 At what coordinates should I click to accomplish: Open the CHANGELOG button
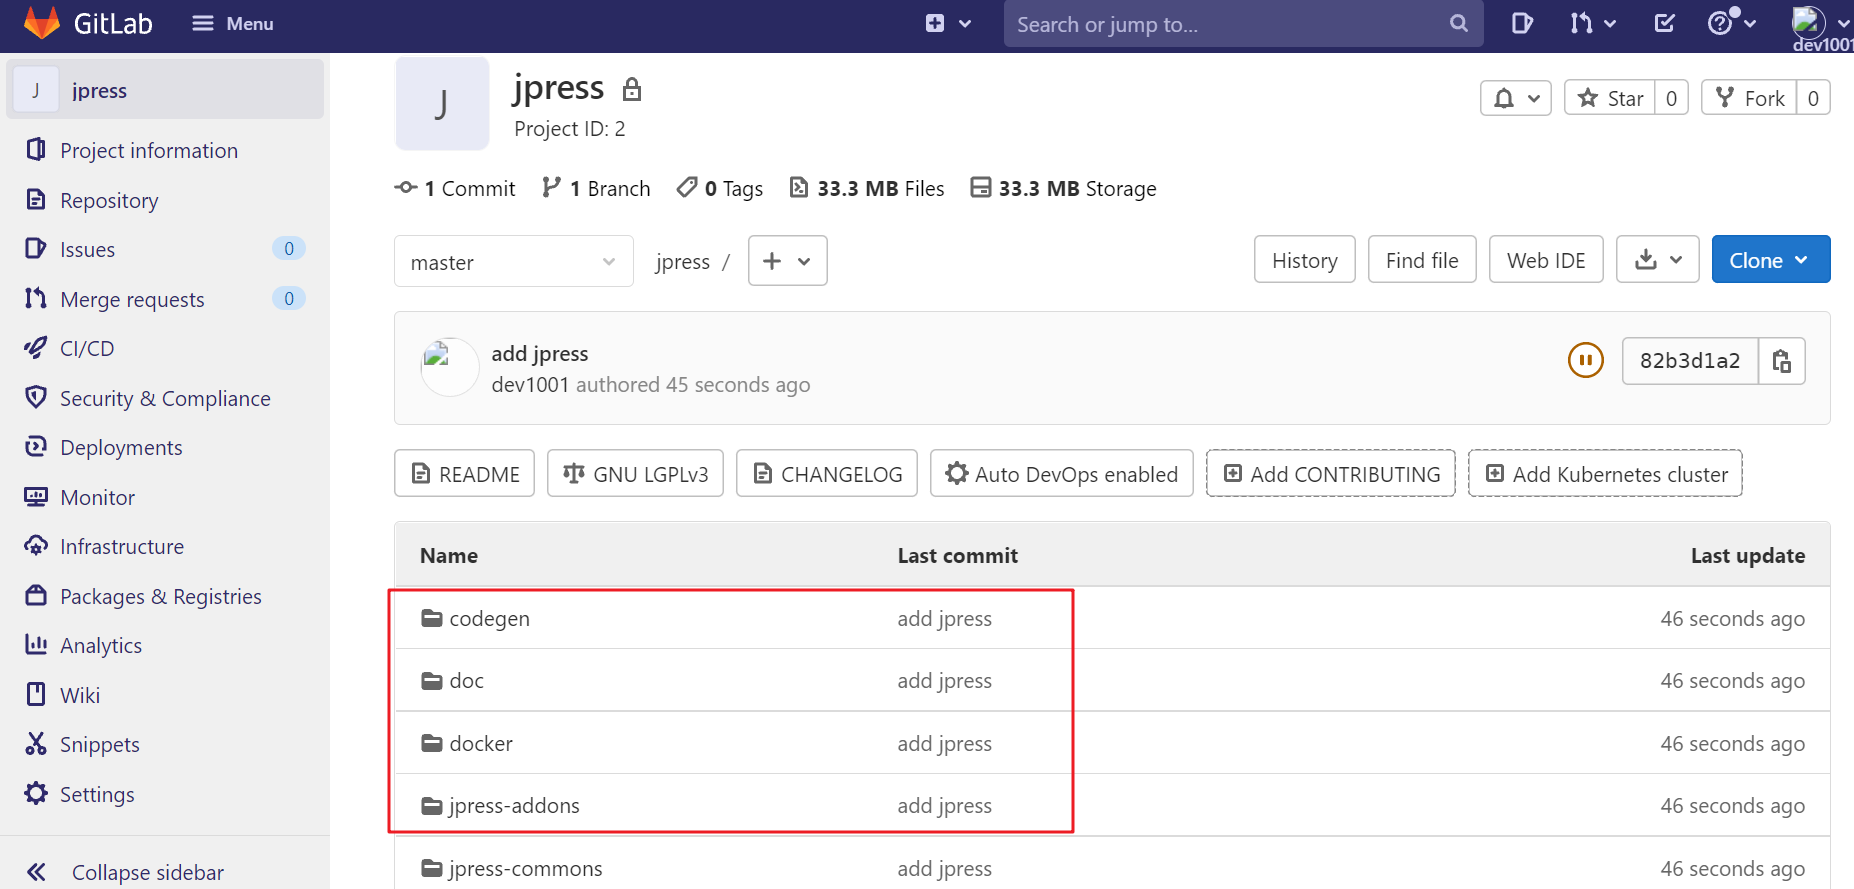coord(827,474)
